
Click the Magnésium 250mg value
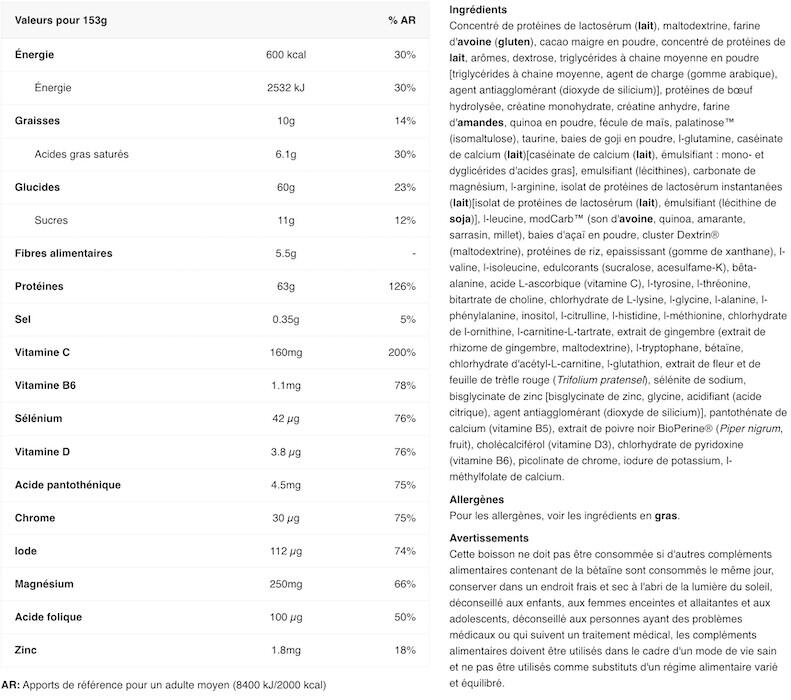(286, 584)
